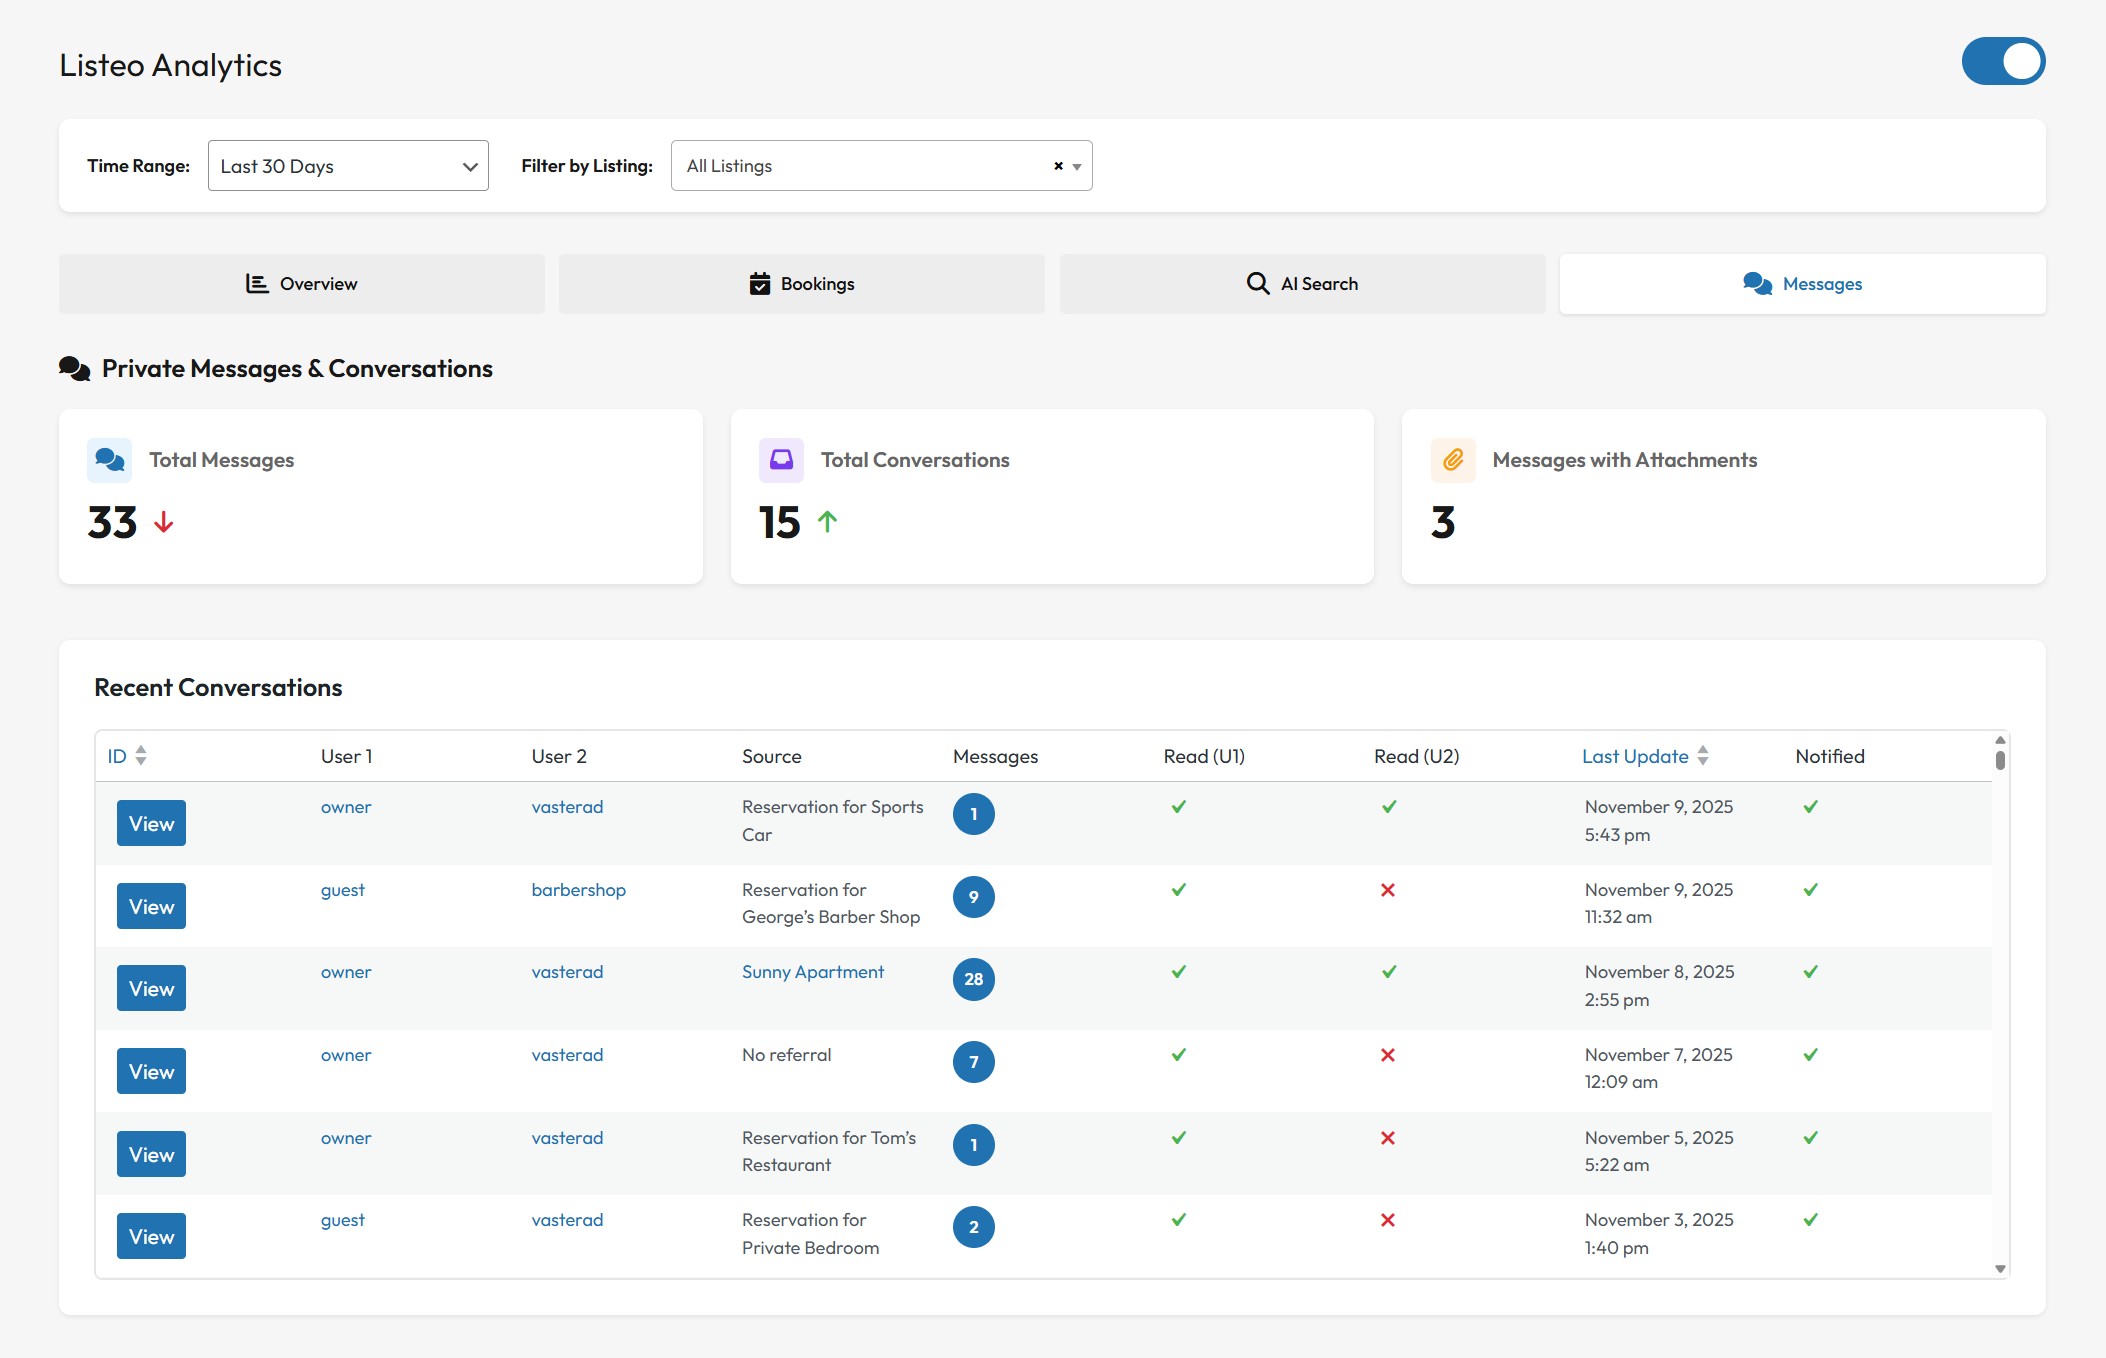Click the Recent Conversations table scrollbar thumb
The image size is (2106, 1358).
pyautogui.click(x=2000, y=760)
